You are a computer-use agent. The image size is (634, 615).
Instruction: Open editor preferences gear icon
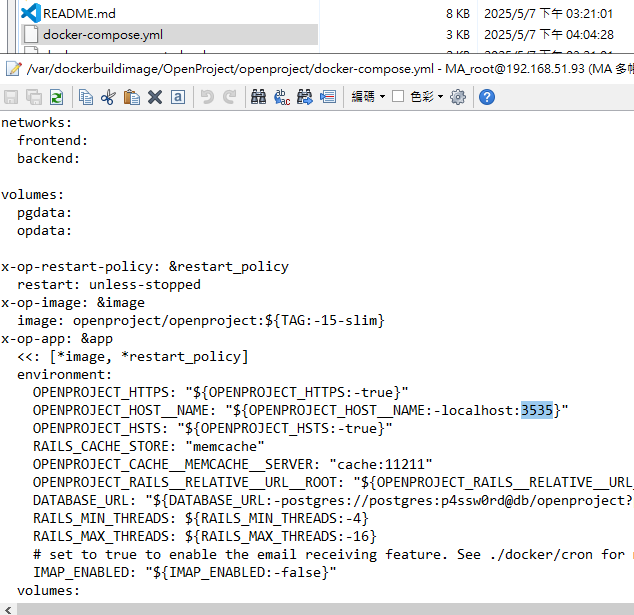coord(458,97)
